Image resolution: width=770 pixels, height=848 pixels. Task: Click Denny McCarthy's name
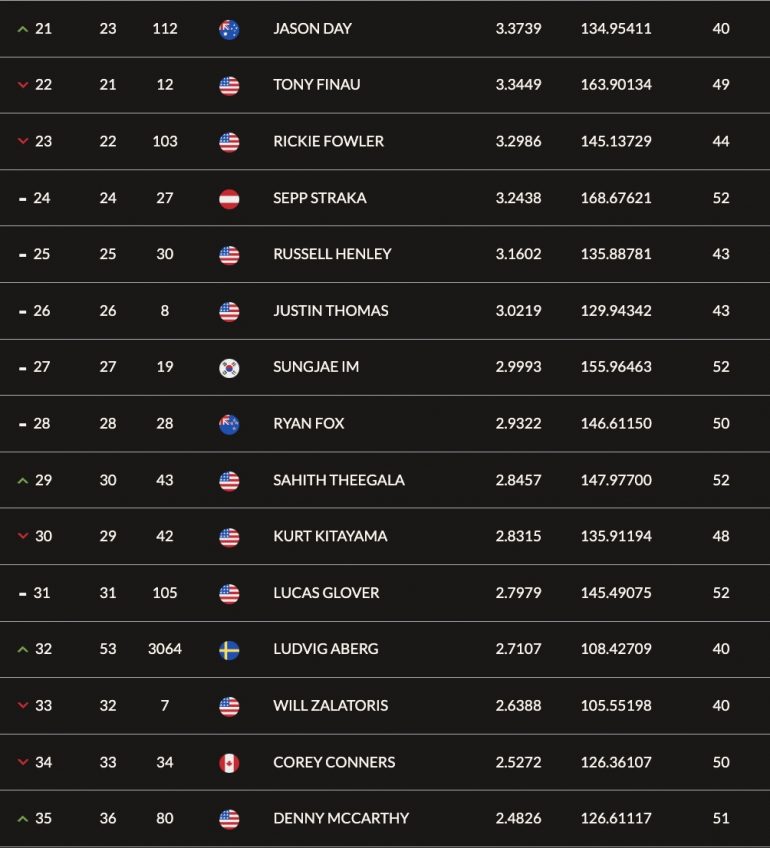[x=341, y=818]
